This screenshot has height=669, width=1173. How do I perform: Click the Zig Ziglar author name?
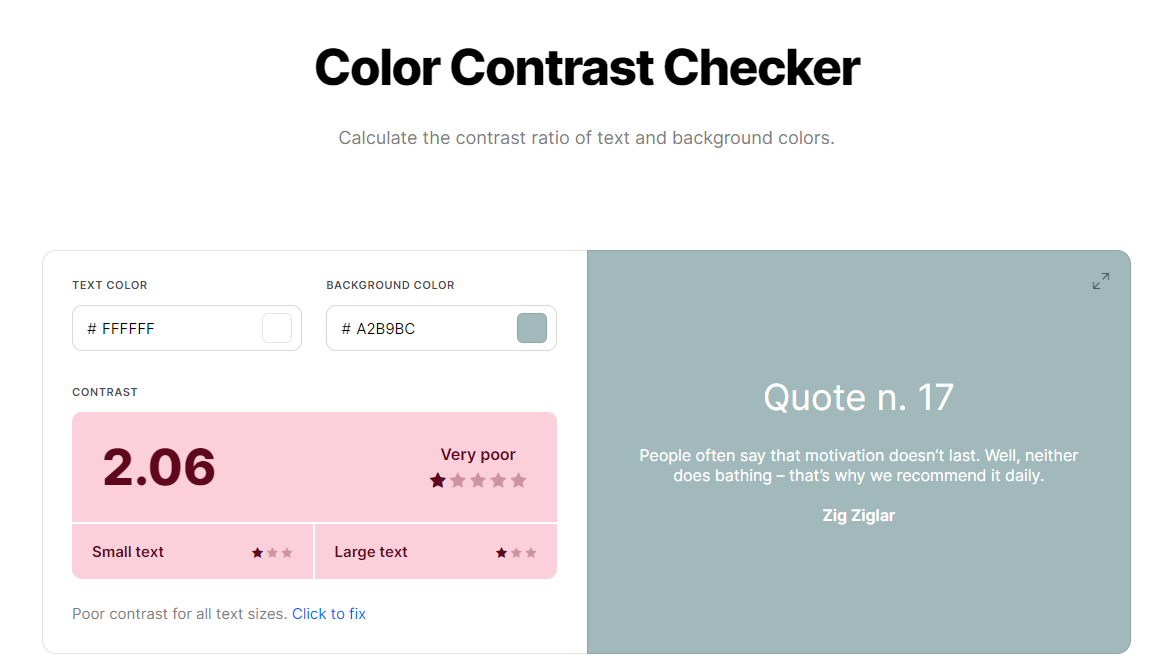pyautogui.click(x=858, y=515)
